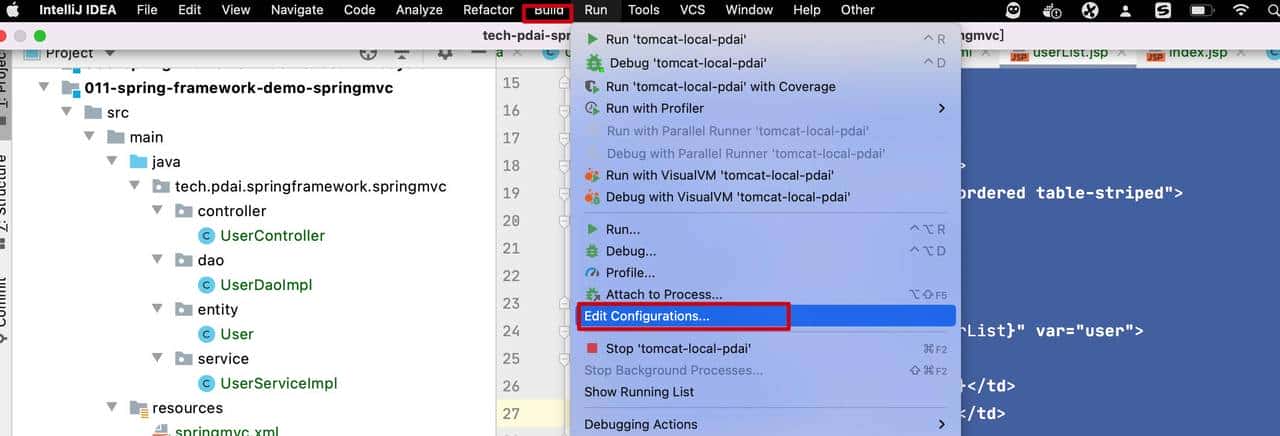
Task: Open the File menu
Action: point(146,10)
